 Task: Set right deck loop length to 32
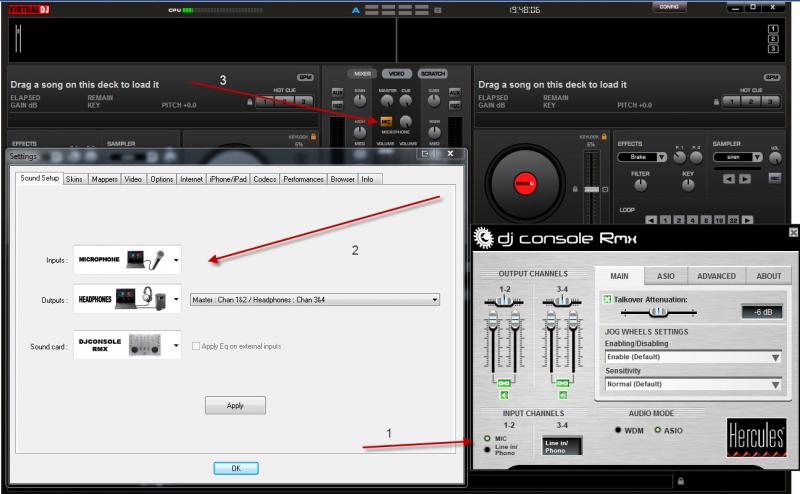pos(733,220)
